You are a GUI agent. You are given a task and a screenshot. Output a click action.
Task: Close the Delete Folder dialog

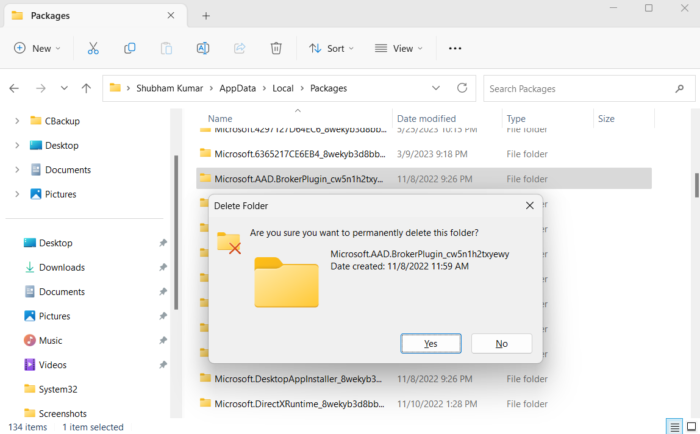529,205
